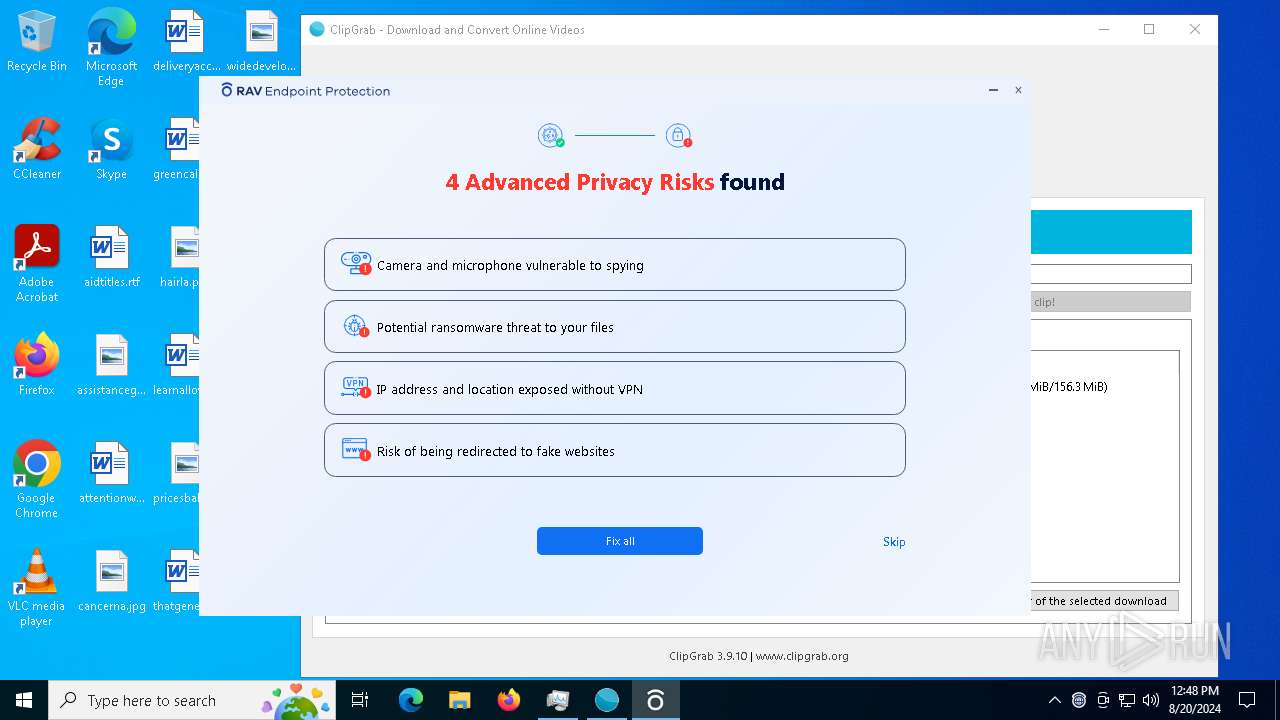This screenshot has height=720, width=1280.
Task: Open the clock showing 12:48 PM
Action: click(x=1194, y=700)
